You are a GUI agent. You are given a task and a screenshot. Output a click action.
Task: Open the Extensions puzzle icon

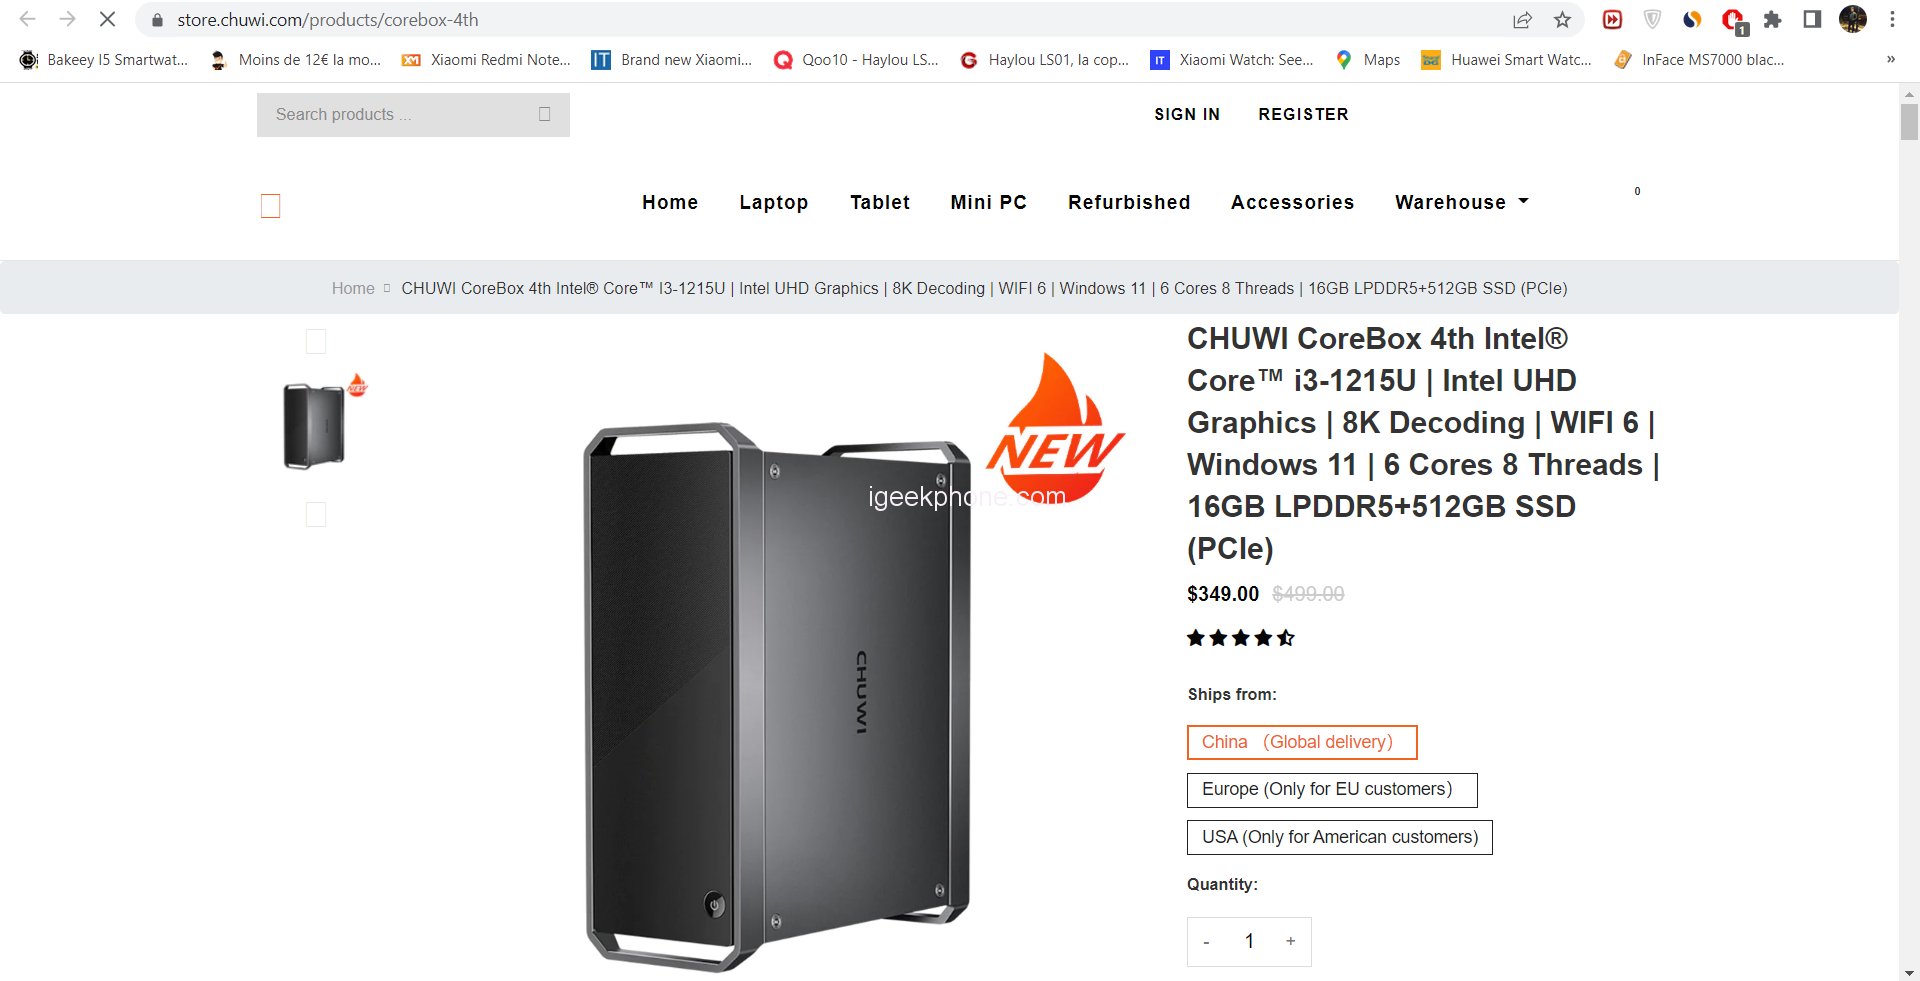click(x=1772, y=19)
